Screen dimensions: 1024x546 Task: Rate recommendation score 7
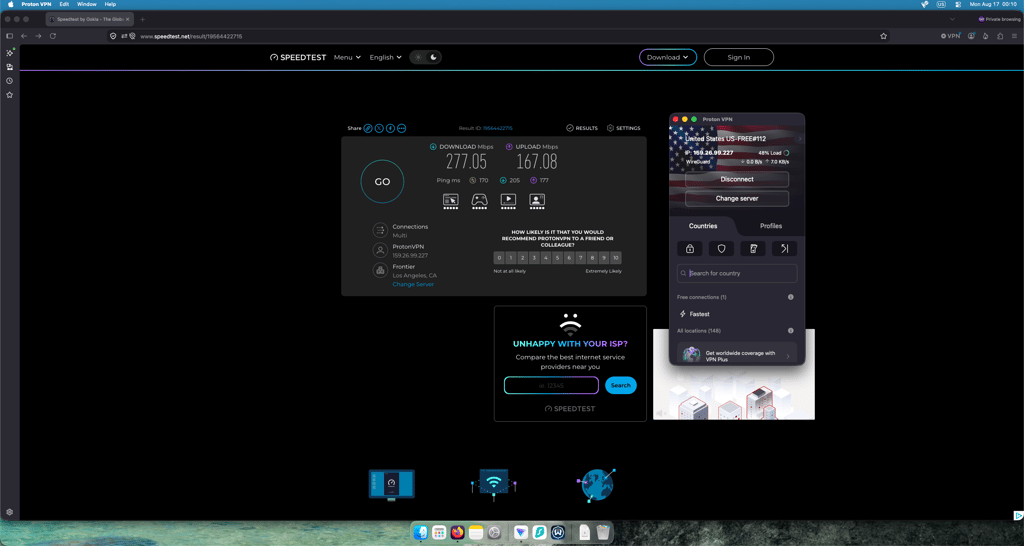(581, 258)
